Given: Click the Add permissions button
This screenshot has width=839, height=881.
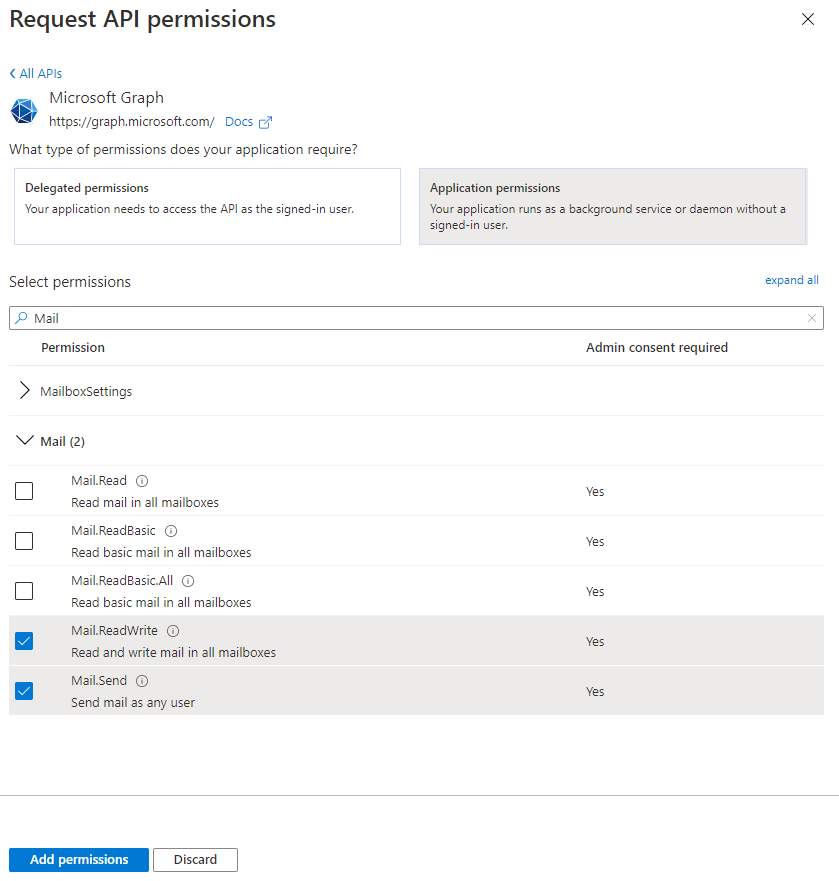Looking at the screenshot, I should [79, 860].
